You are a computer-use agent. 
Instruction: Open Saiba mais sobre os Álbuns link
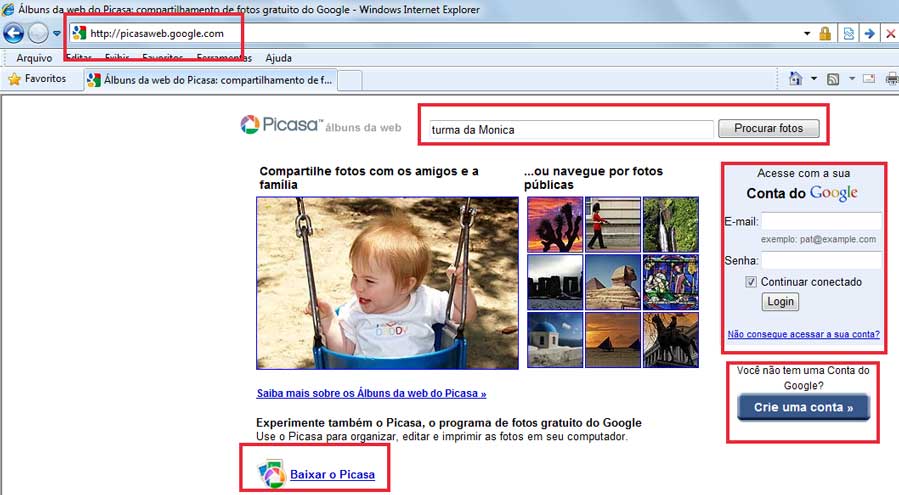click(x=372, y=393)
